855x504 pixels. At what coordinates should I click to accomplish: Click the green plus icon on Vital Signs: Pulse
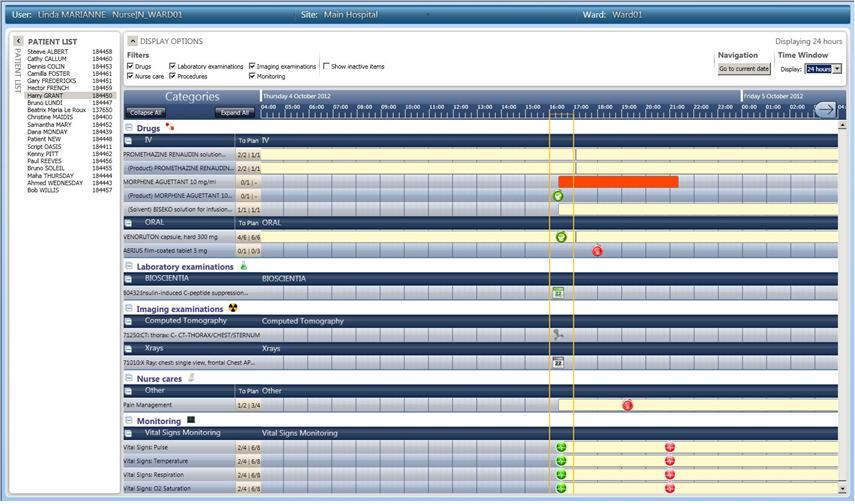[x=561, y=448]
